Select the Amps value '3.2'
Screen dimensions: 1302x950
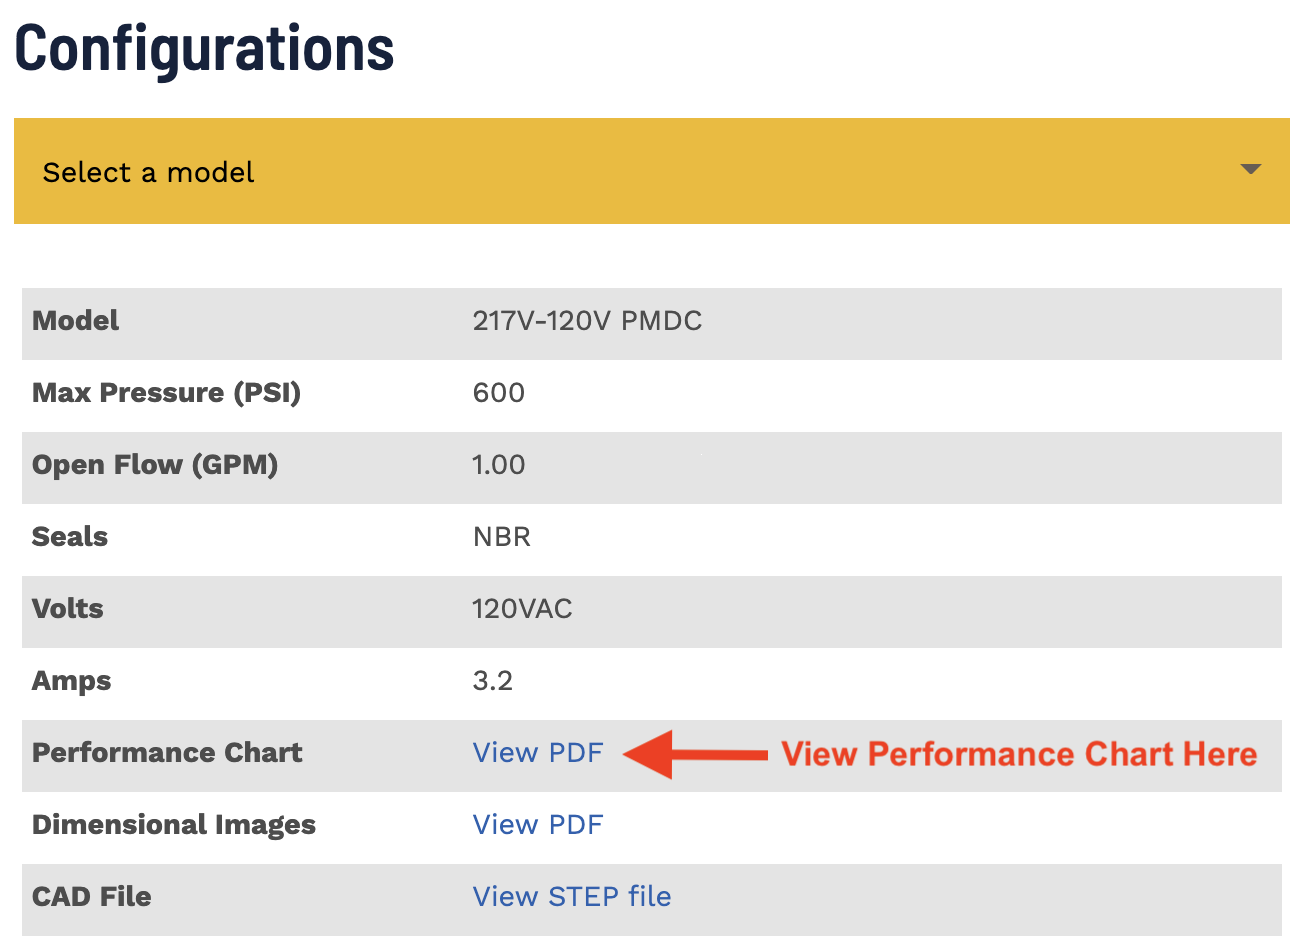[492, 680]
